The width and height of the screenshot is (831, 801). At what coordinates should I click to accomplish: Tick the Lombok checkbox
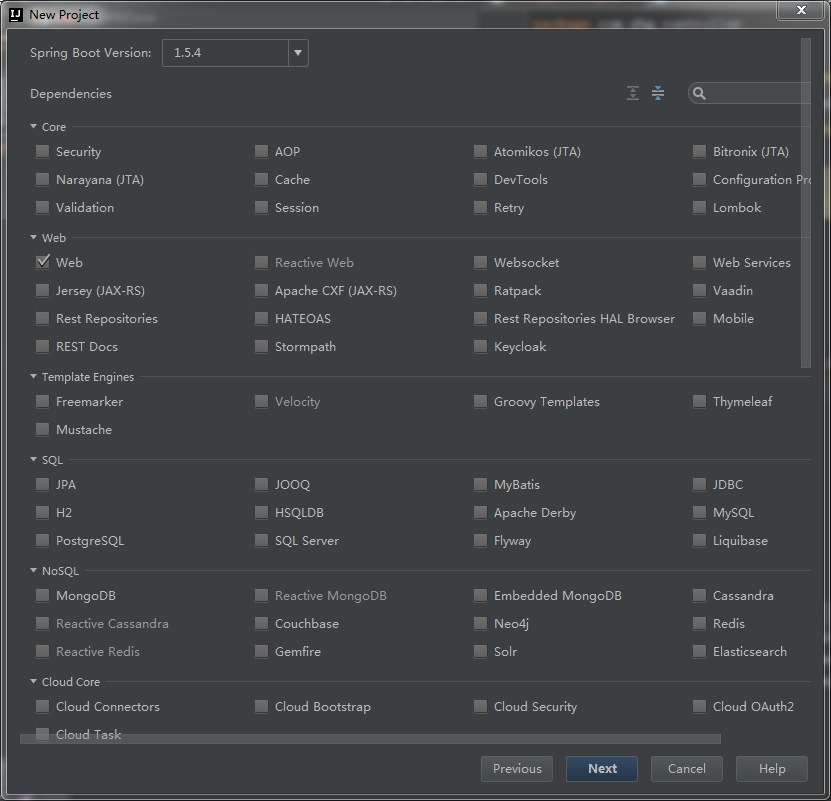point(699,208)
